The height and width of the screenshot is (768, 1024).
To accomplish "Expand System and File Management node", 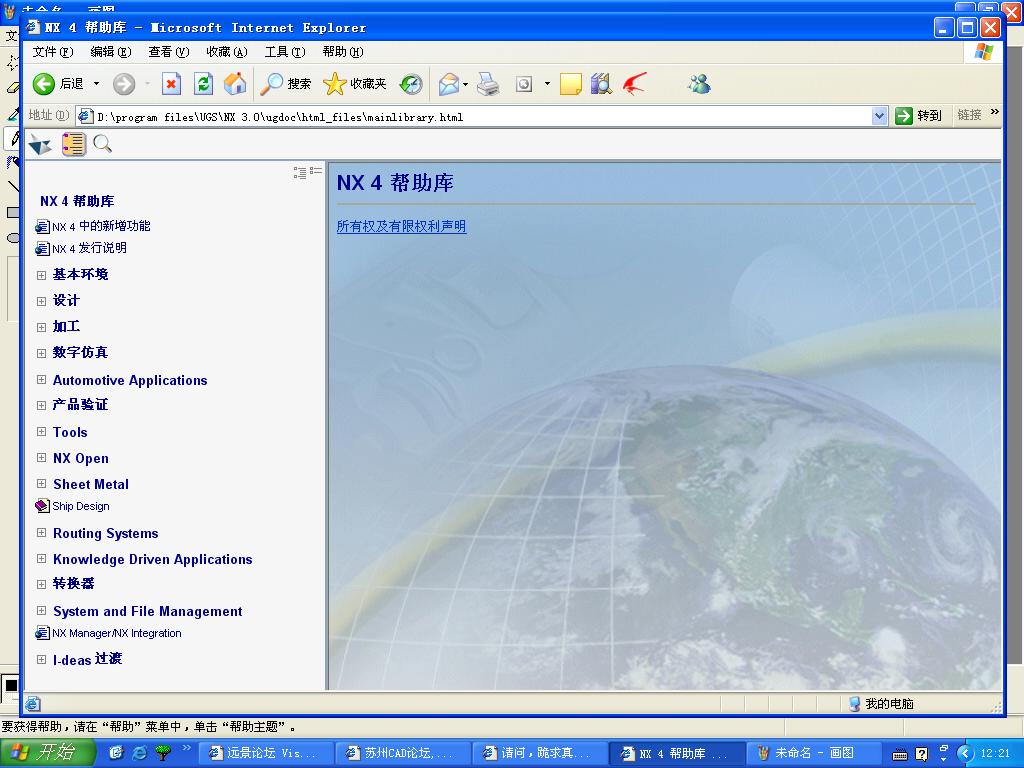I will click(41, 611).
